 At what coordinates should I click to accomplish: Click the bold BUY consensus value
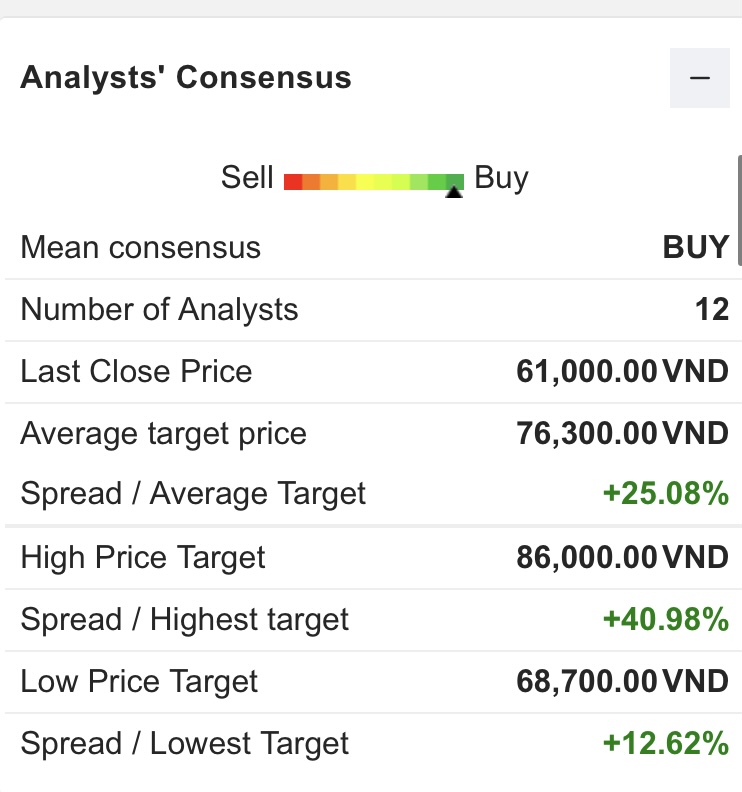coord(696,248)
